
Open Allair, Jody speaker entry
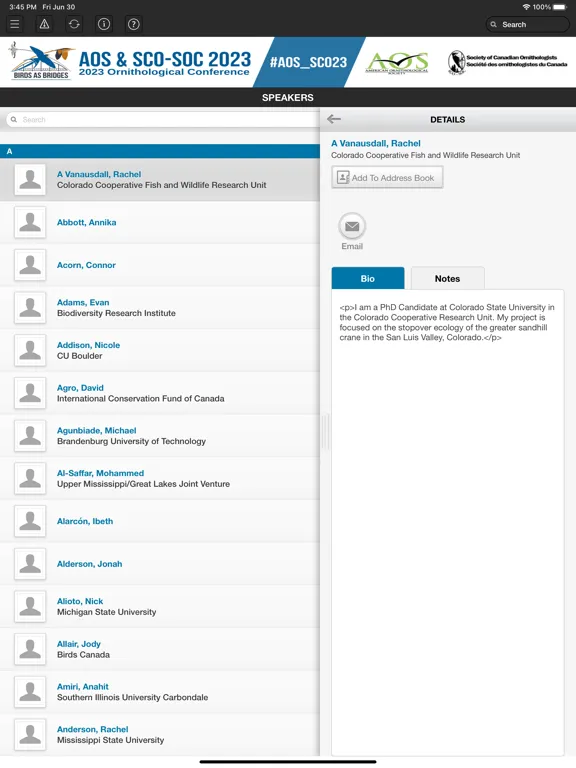[160, 649]
